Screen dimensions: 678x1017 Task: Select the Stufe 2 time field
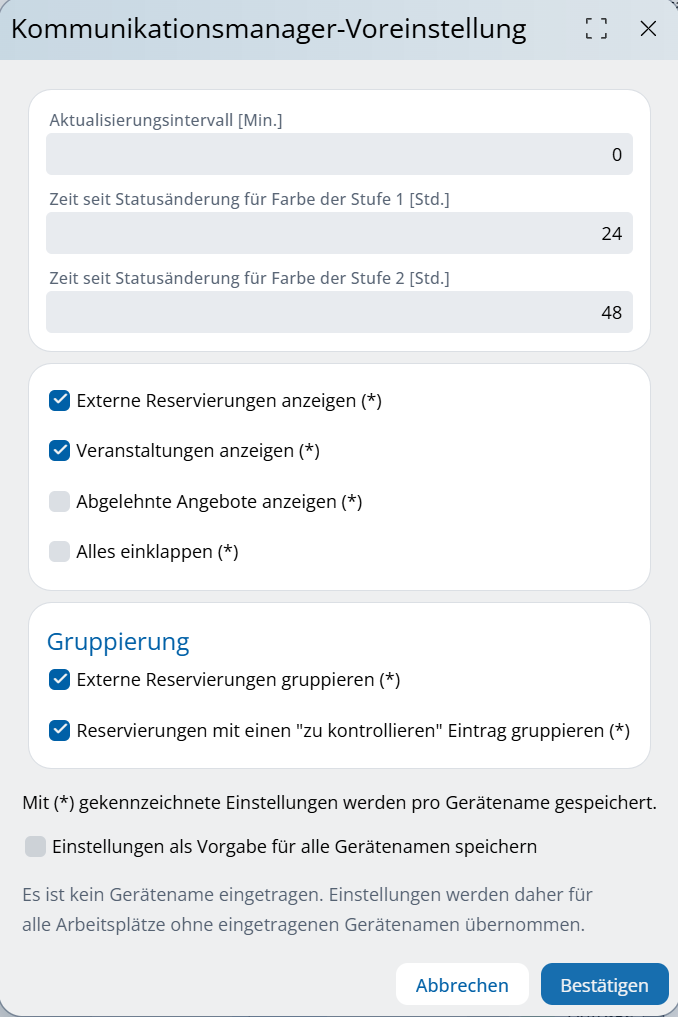339,312
